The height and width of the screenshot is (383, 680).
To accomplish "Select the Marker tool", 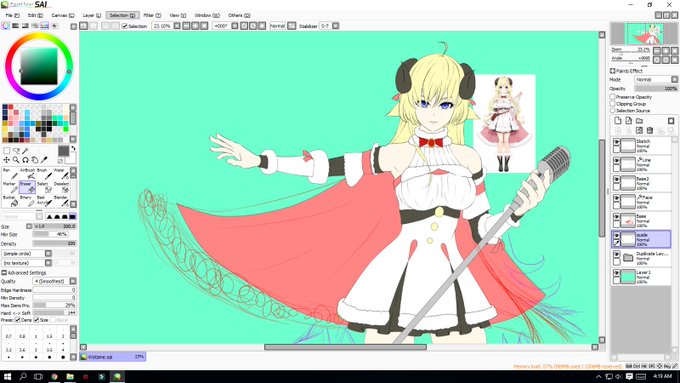I will click(x=10, y=187).
